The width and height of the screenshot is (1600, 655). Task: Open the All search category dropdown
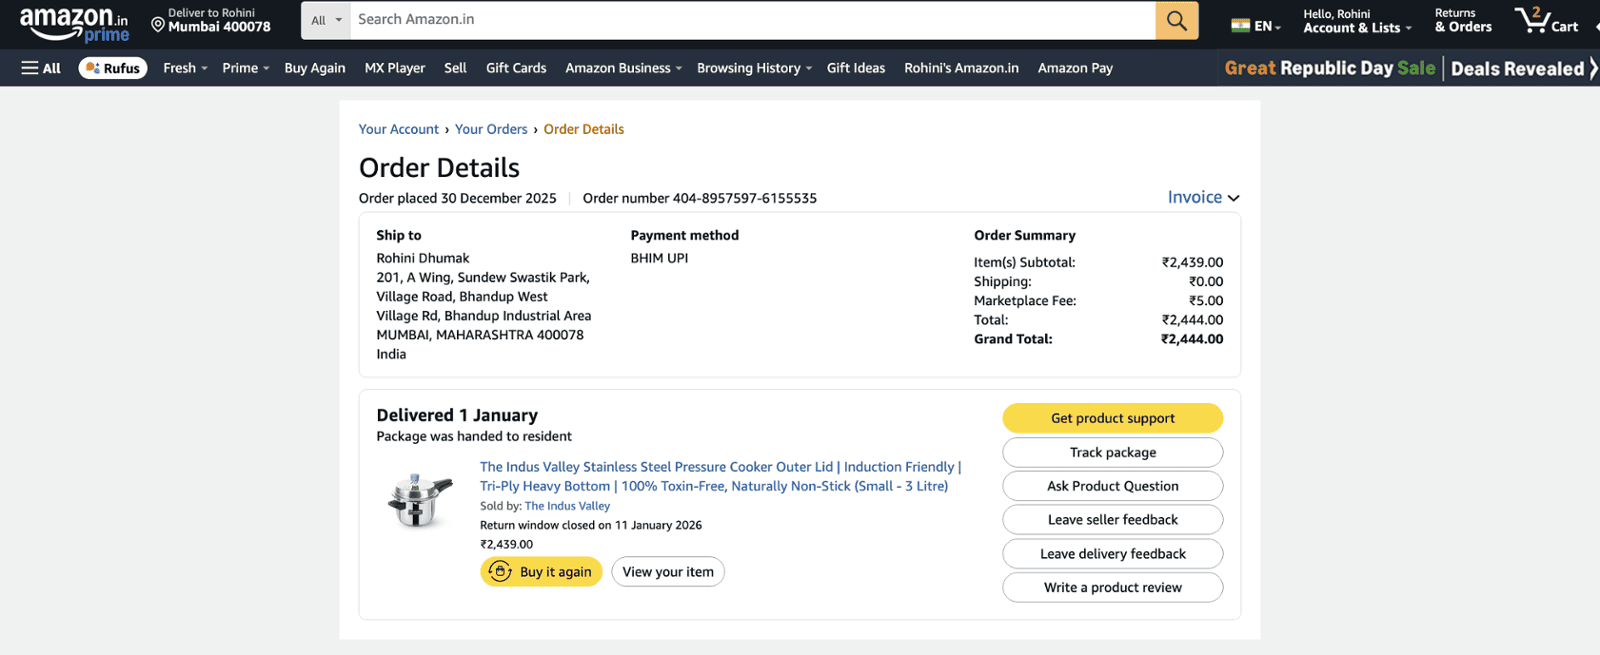[x=326, y=20]
